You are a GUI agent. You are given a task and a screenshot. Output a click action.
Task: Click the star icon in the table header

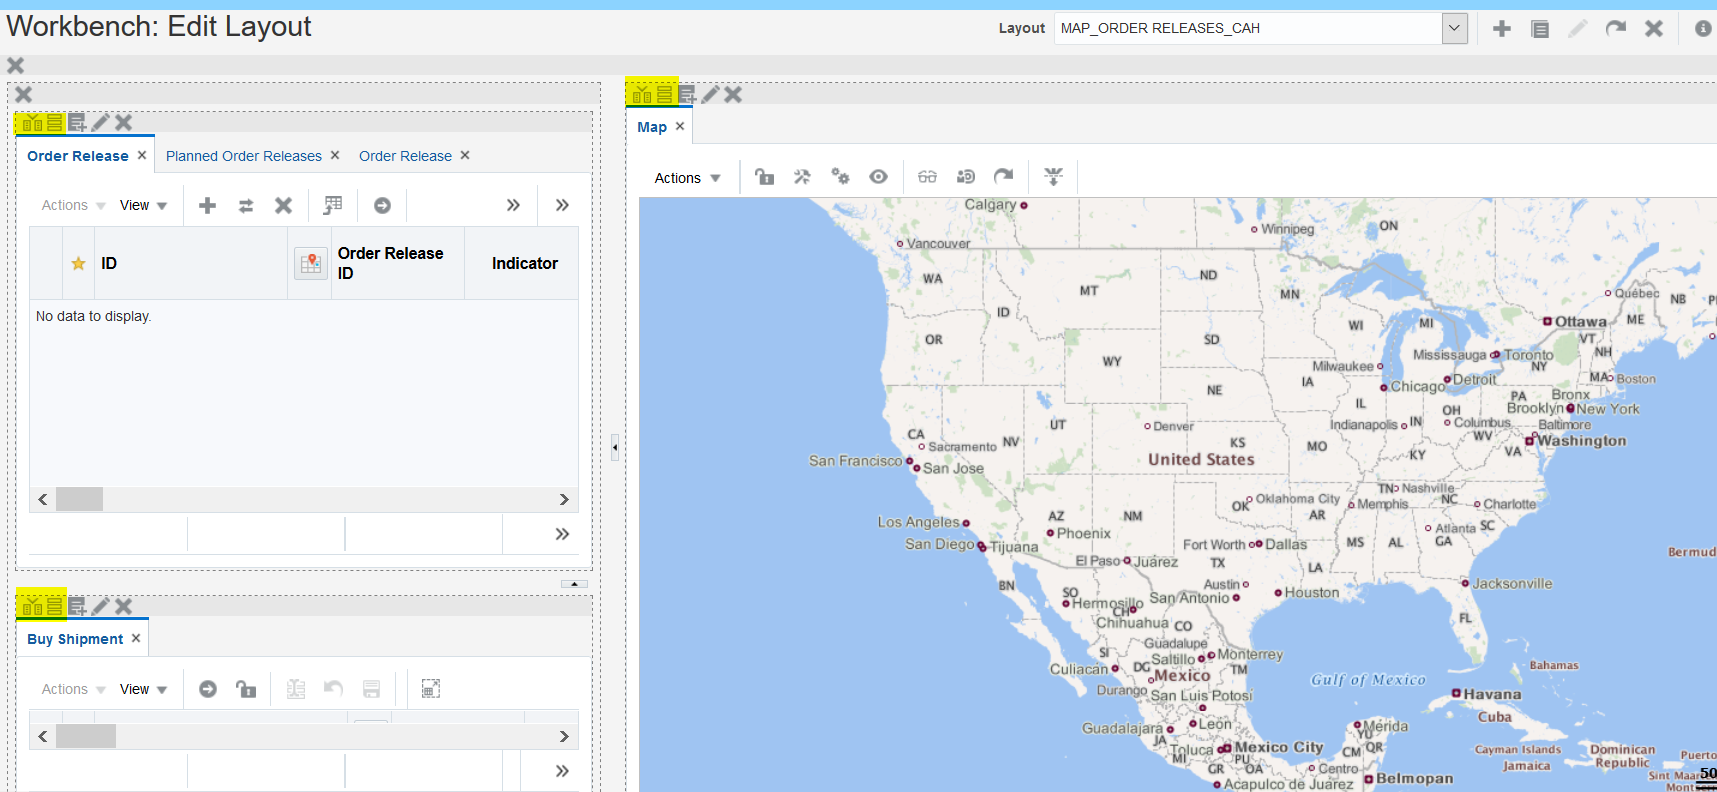click(78, 263)
